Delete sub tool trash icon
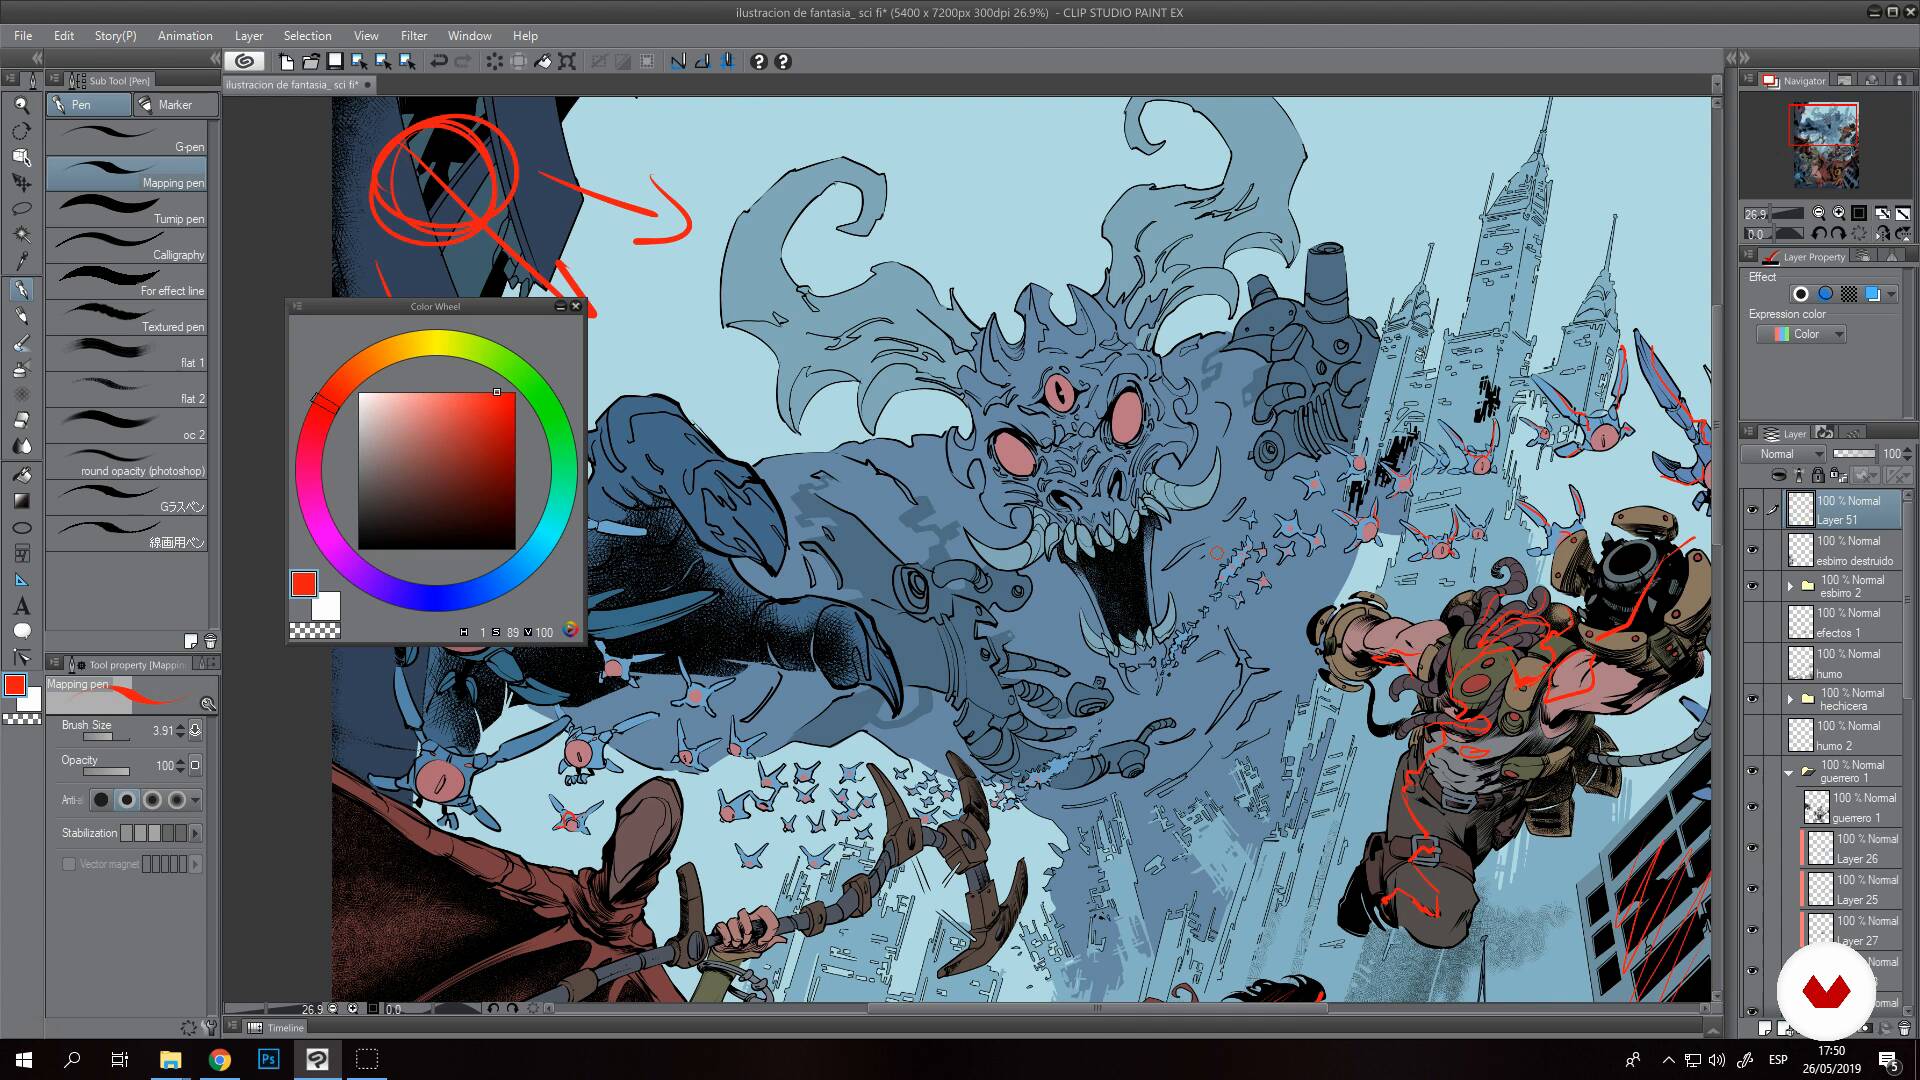This screenshot has height=1080, width=1920. pyautogui.click(x=210, y=641)
